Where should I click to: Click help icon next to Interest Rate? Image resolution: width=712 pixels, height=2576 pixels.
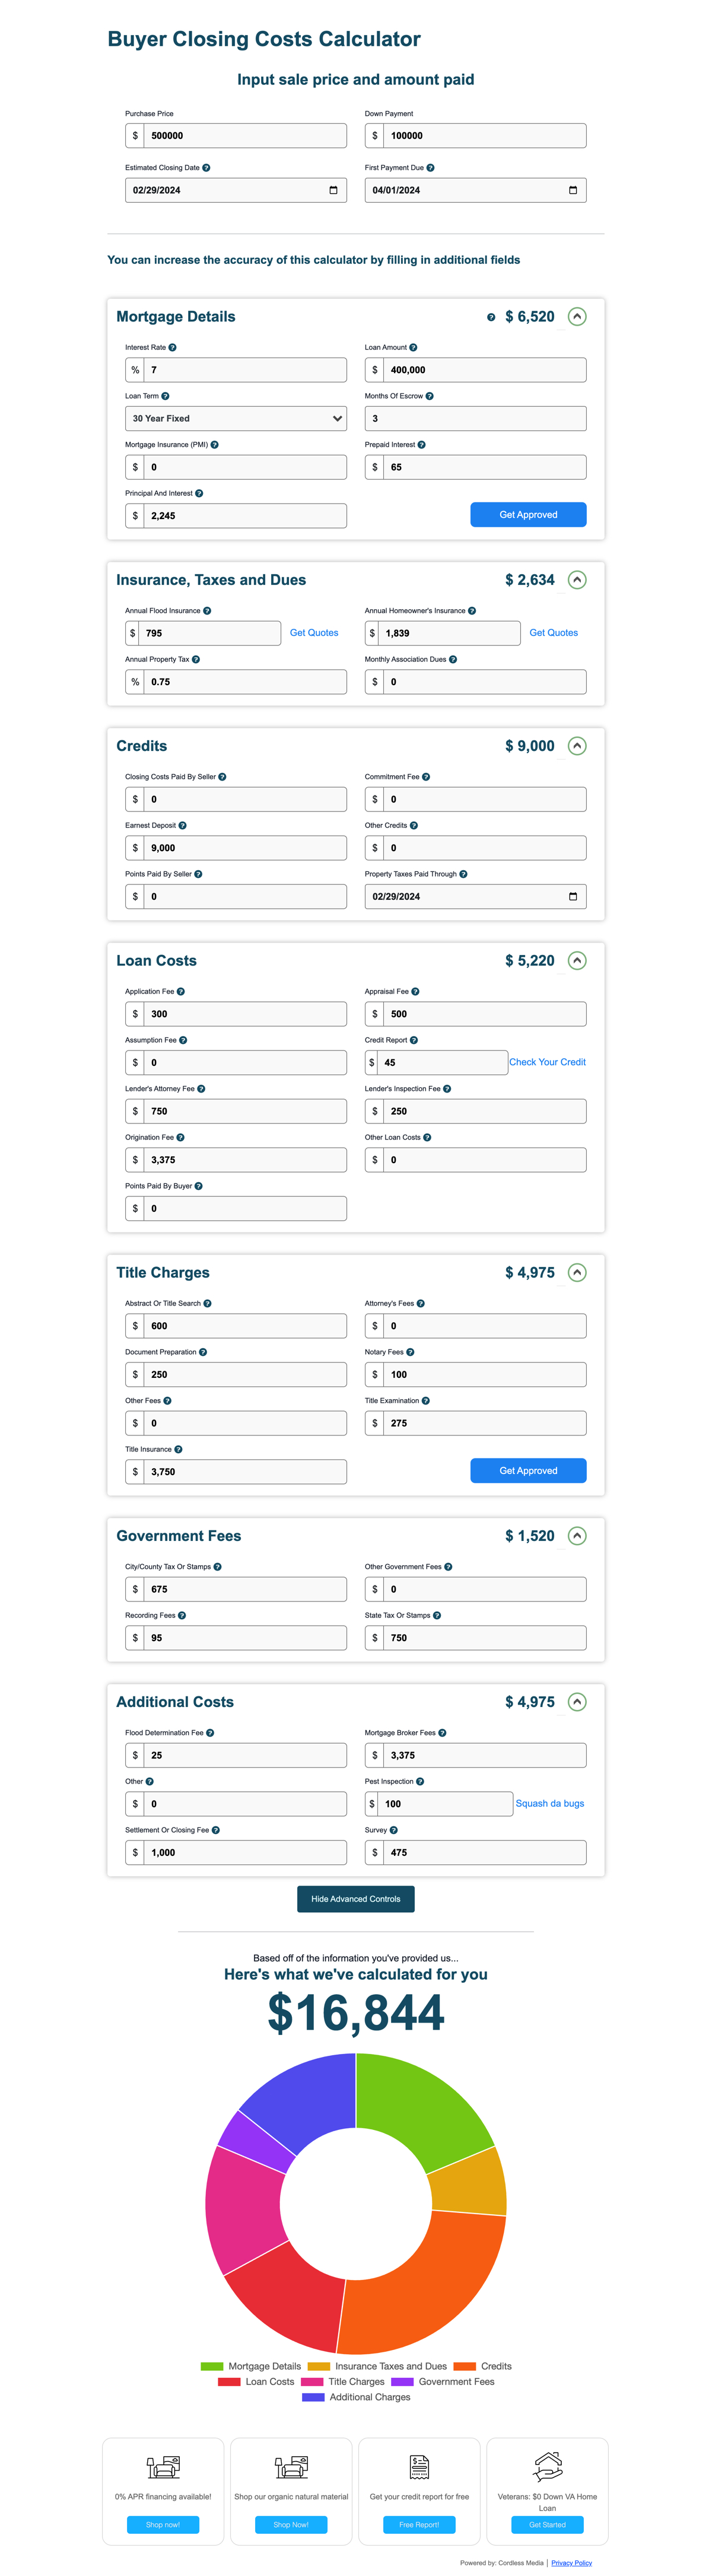pos(172,348)
